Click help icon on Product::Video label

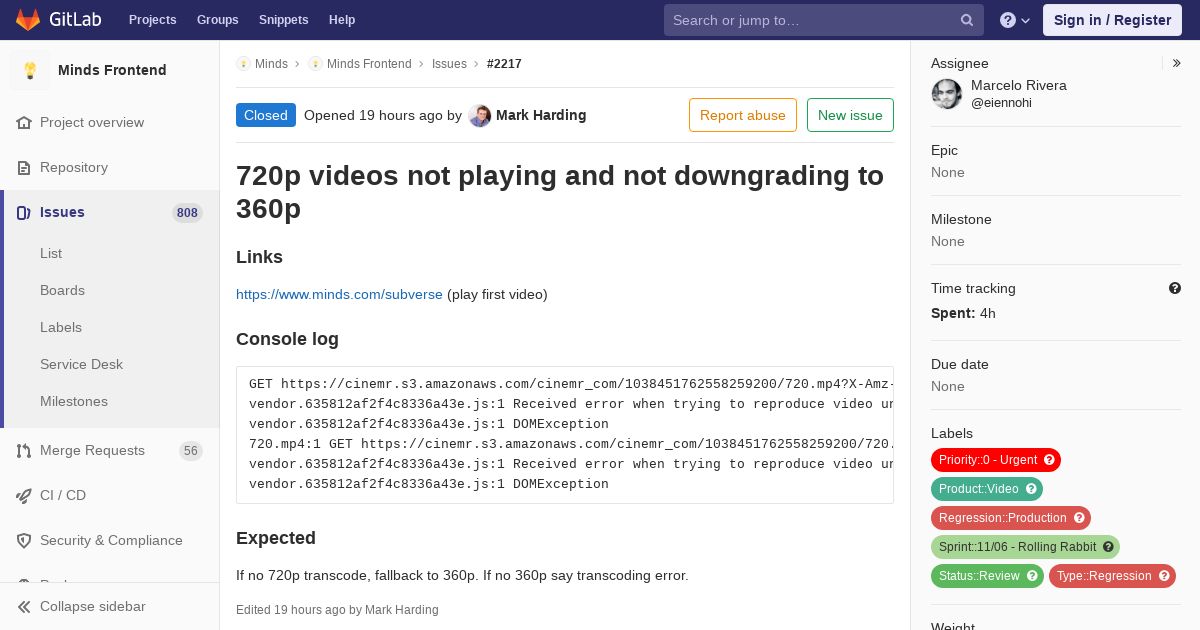pyautogui.click(x=1032, y=489)
